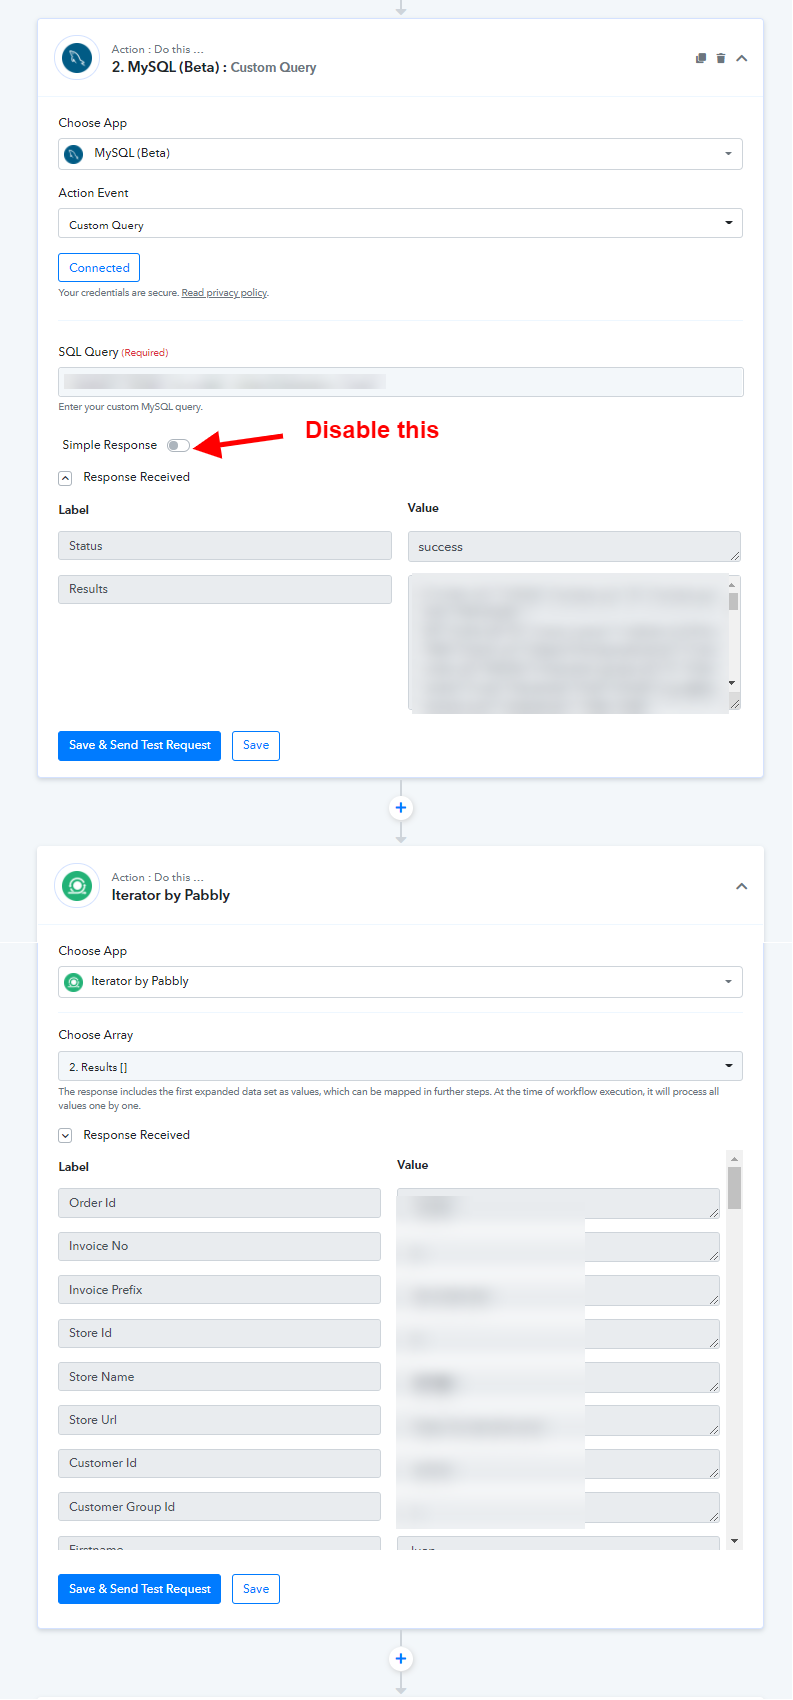Click the MySQL icon inside Choose App field
The height and width of the screenshot is (1700, 793).
tap(74, 154)
